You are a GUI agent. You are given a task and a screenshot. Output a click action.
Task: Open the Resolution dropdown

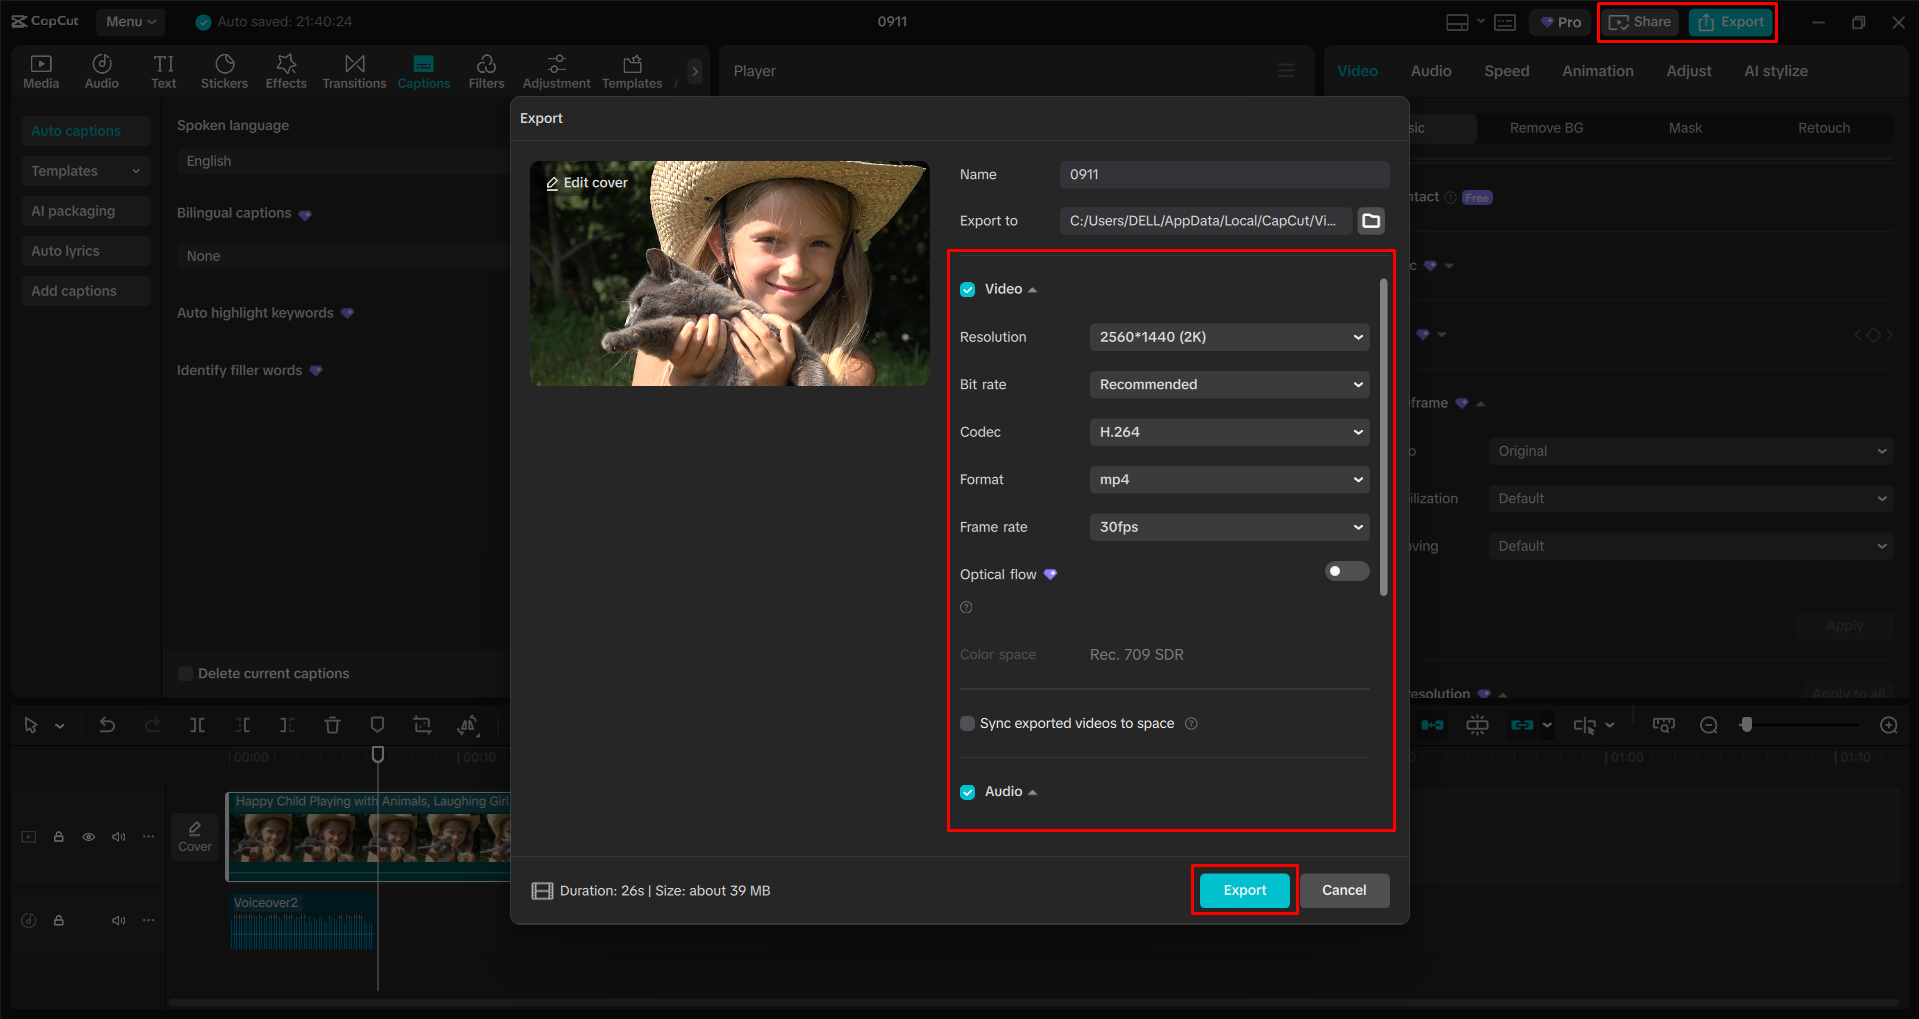click(1229, 337)
